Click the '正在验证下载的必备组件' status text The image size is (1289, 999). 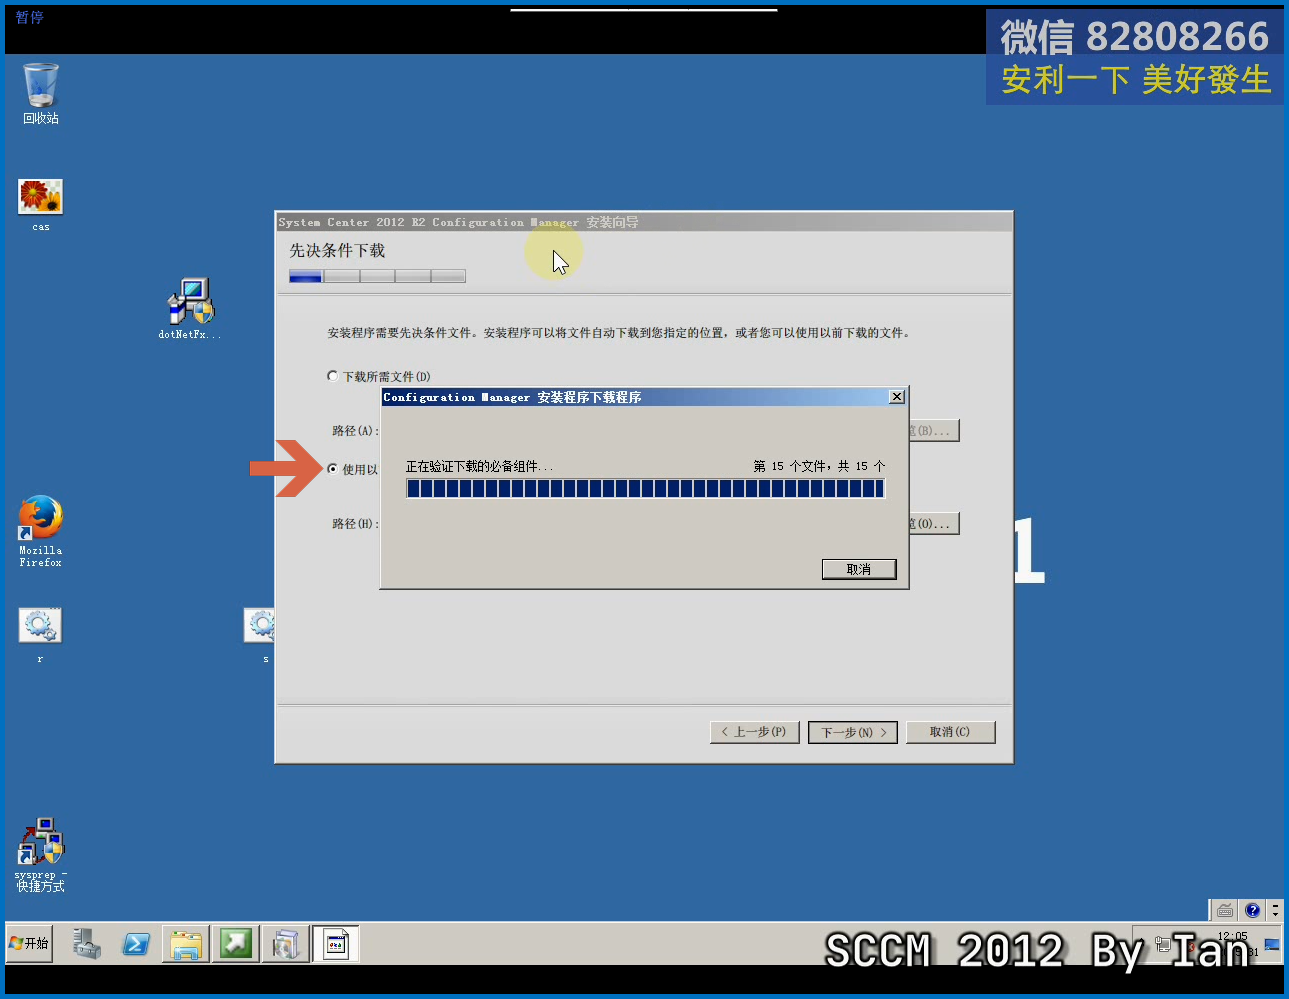[479, 466]
